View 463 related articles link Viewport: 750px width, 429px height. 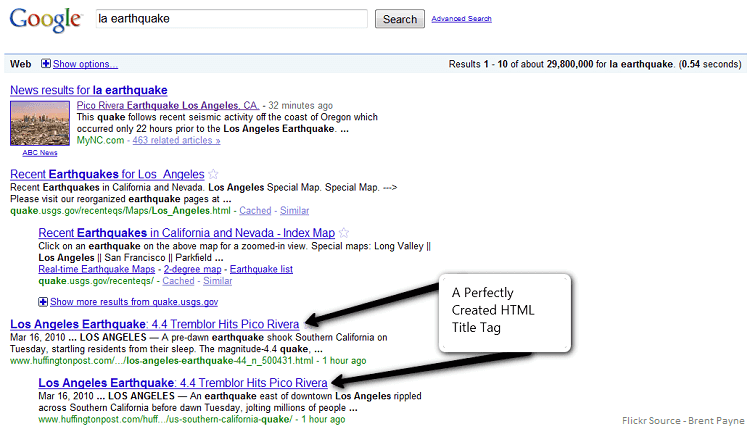tap(176, 141)
